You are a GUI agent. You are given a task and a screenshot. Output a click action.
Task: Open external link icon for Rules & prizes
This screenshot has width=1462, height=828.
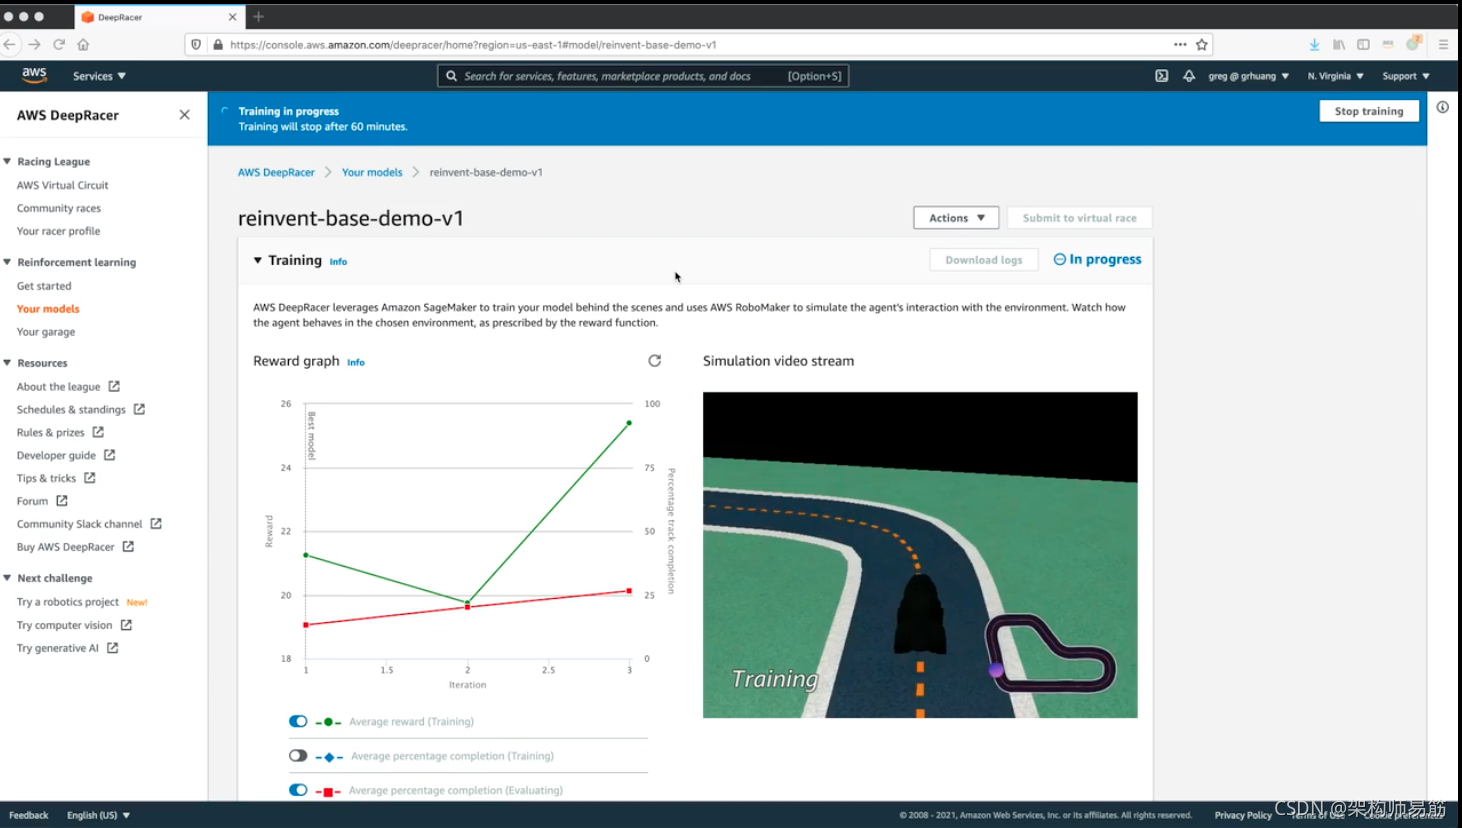98,432
